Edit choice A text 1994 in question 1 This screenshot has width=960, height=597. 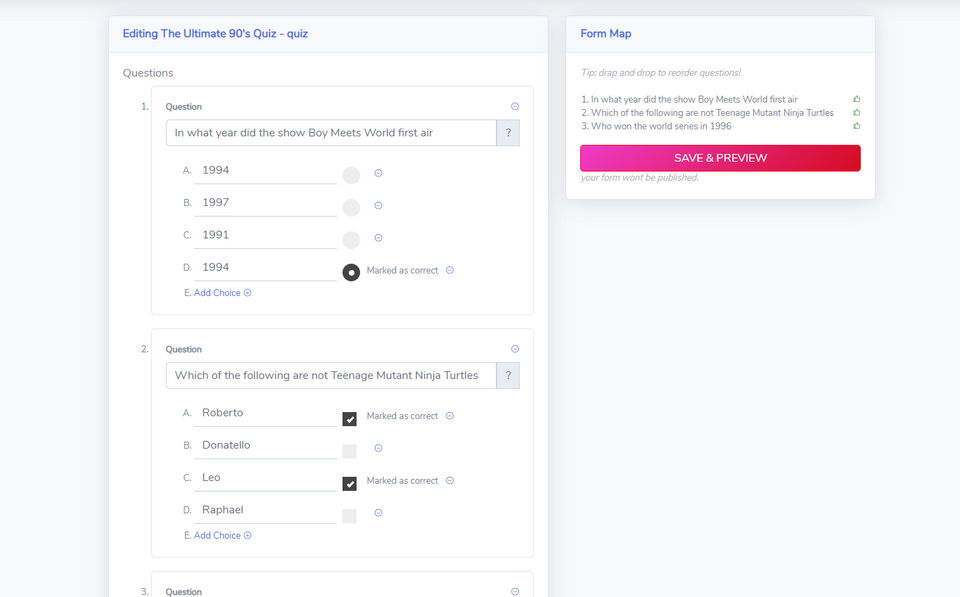click(265, 171)
